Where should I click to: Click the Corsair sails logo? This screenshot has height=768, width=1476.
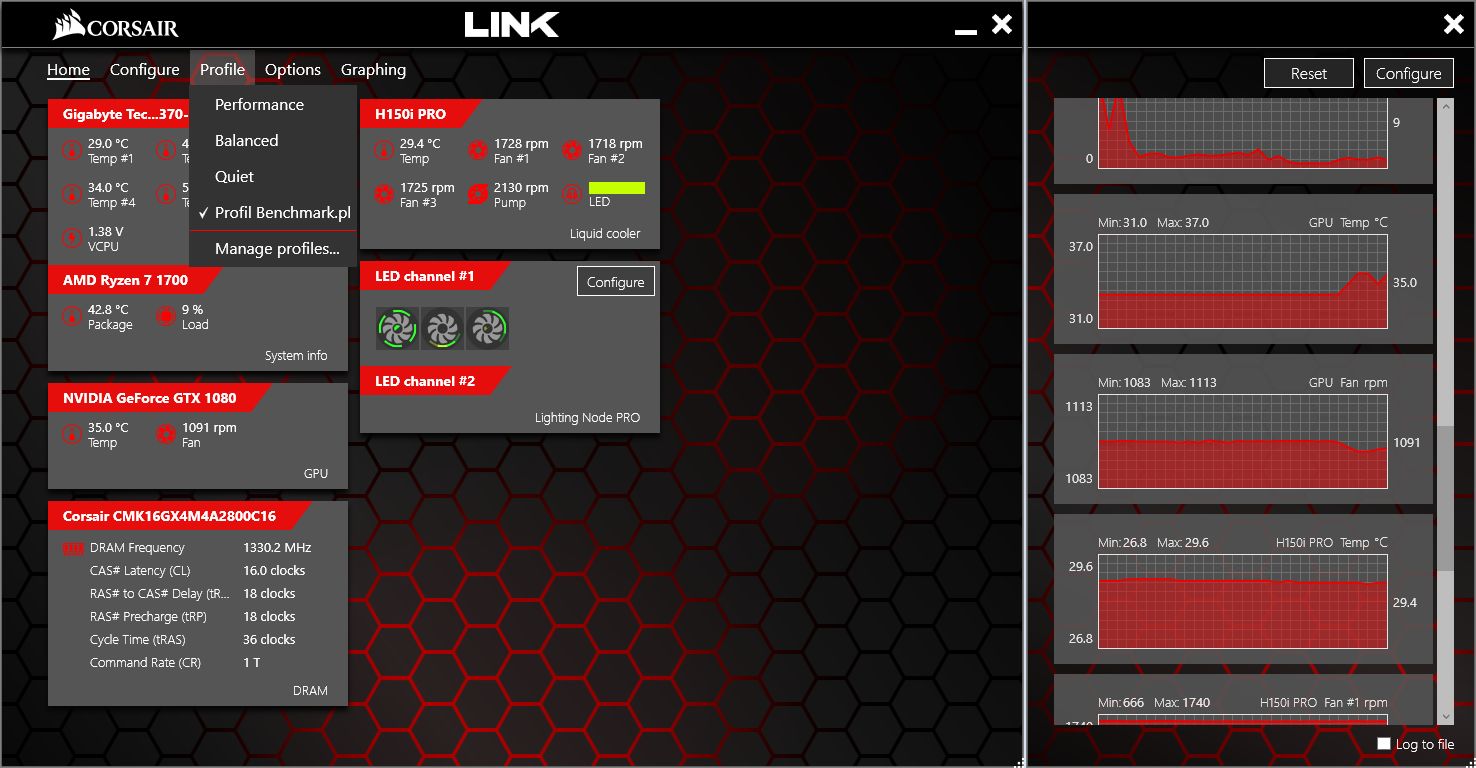(x=69, y=24)
